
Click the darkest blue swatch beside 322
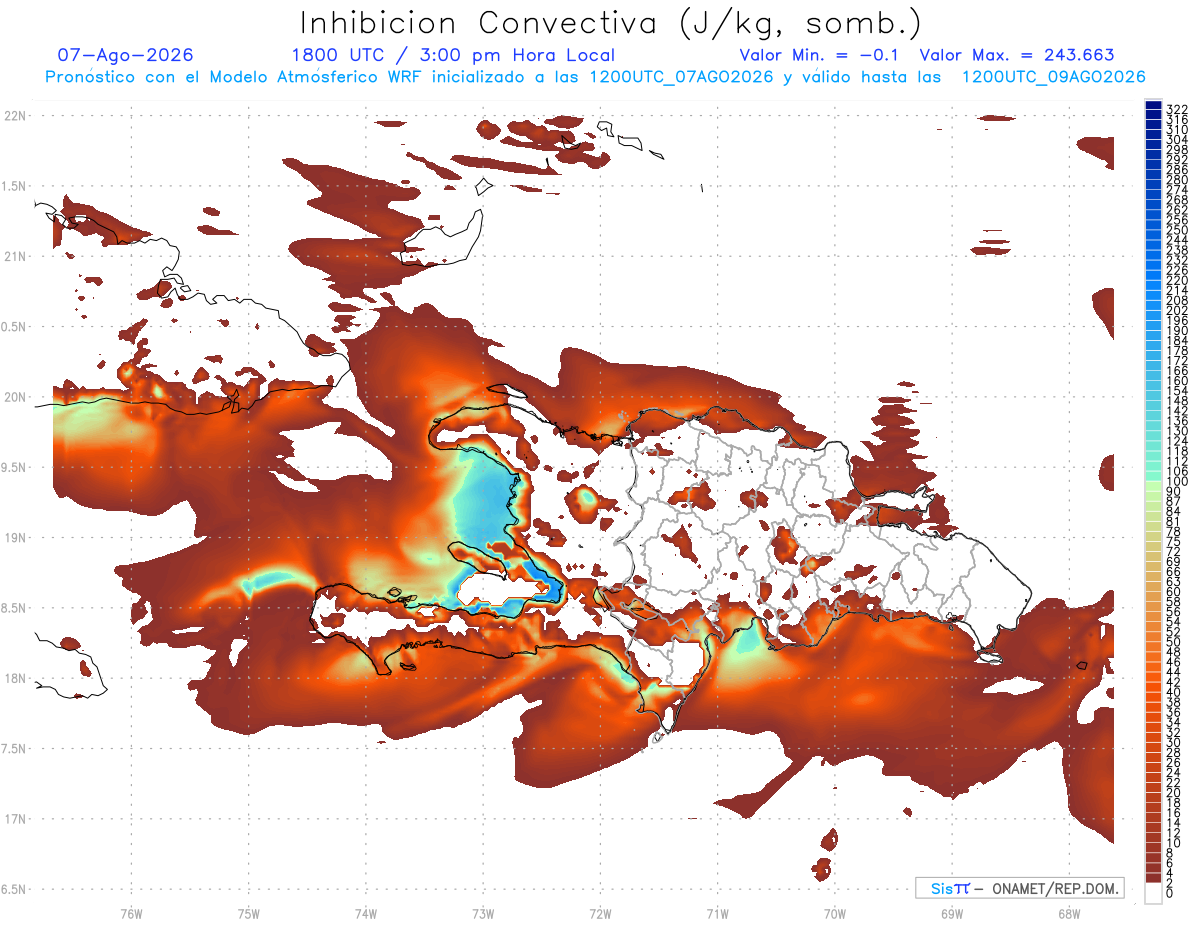1153,106
